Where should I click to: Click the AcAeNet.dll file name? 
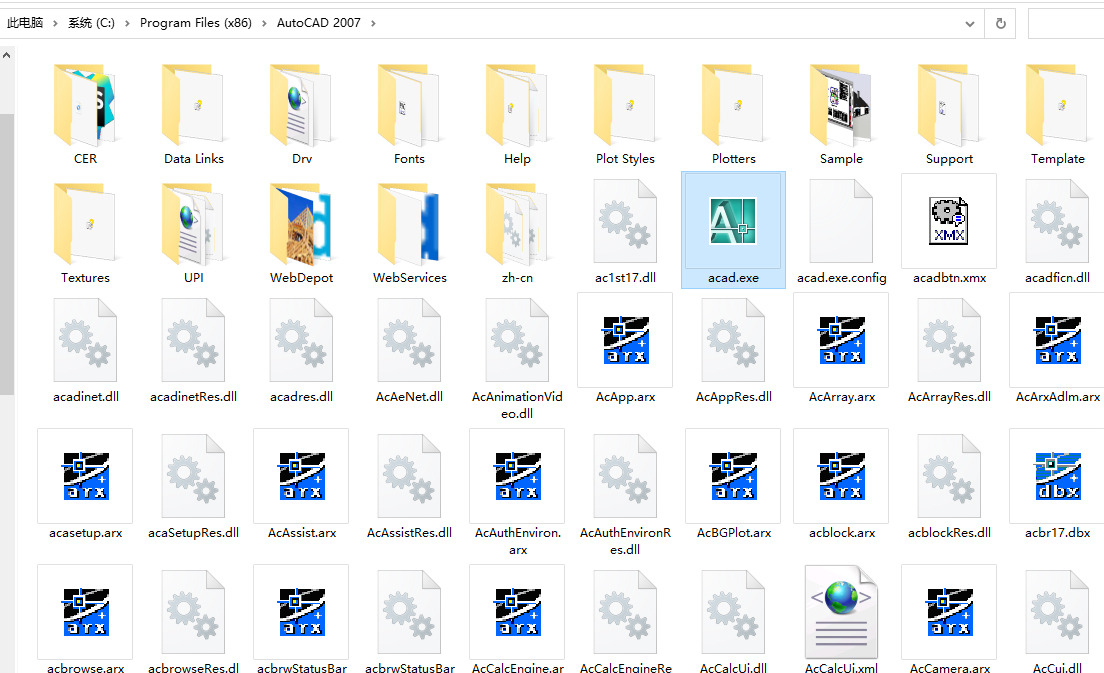pyautogui.click(x=409, y=397)
